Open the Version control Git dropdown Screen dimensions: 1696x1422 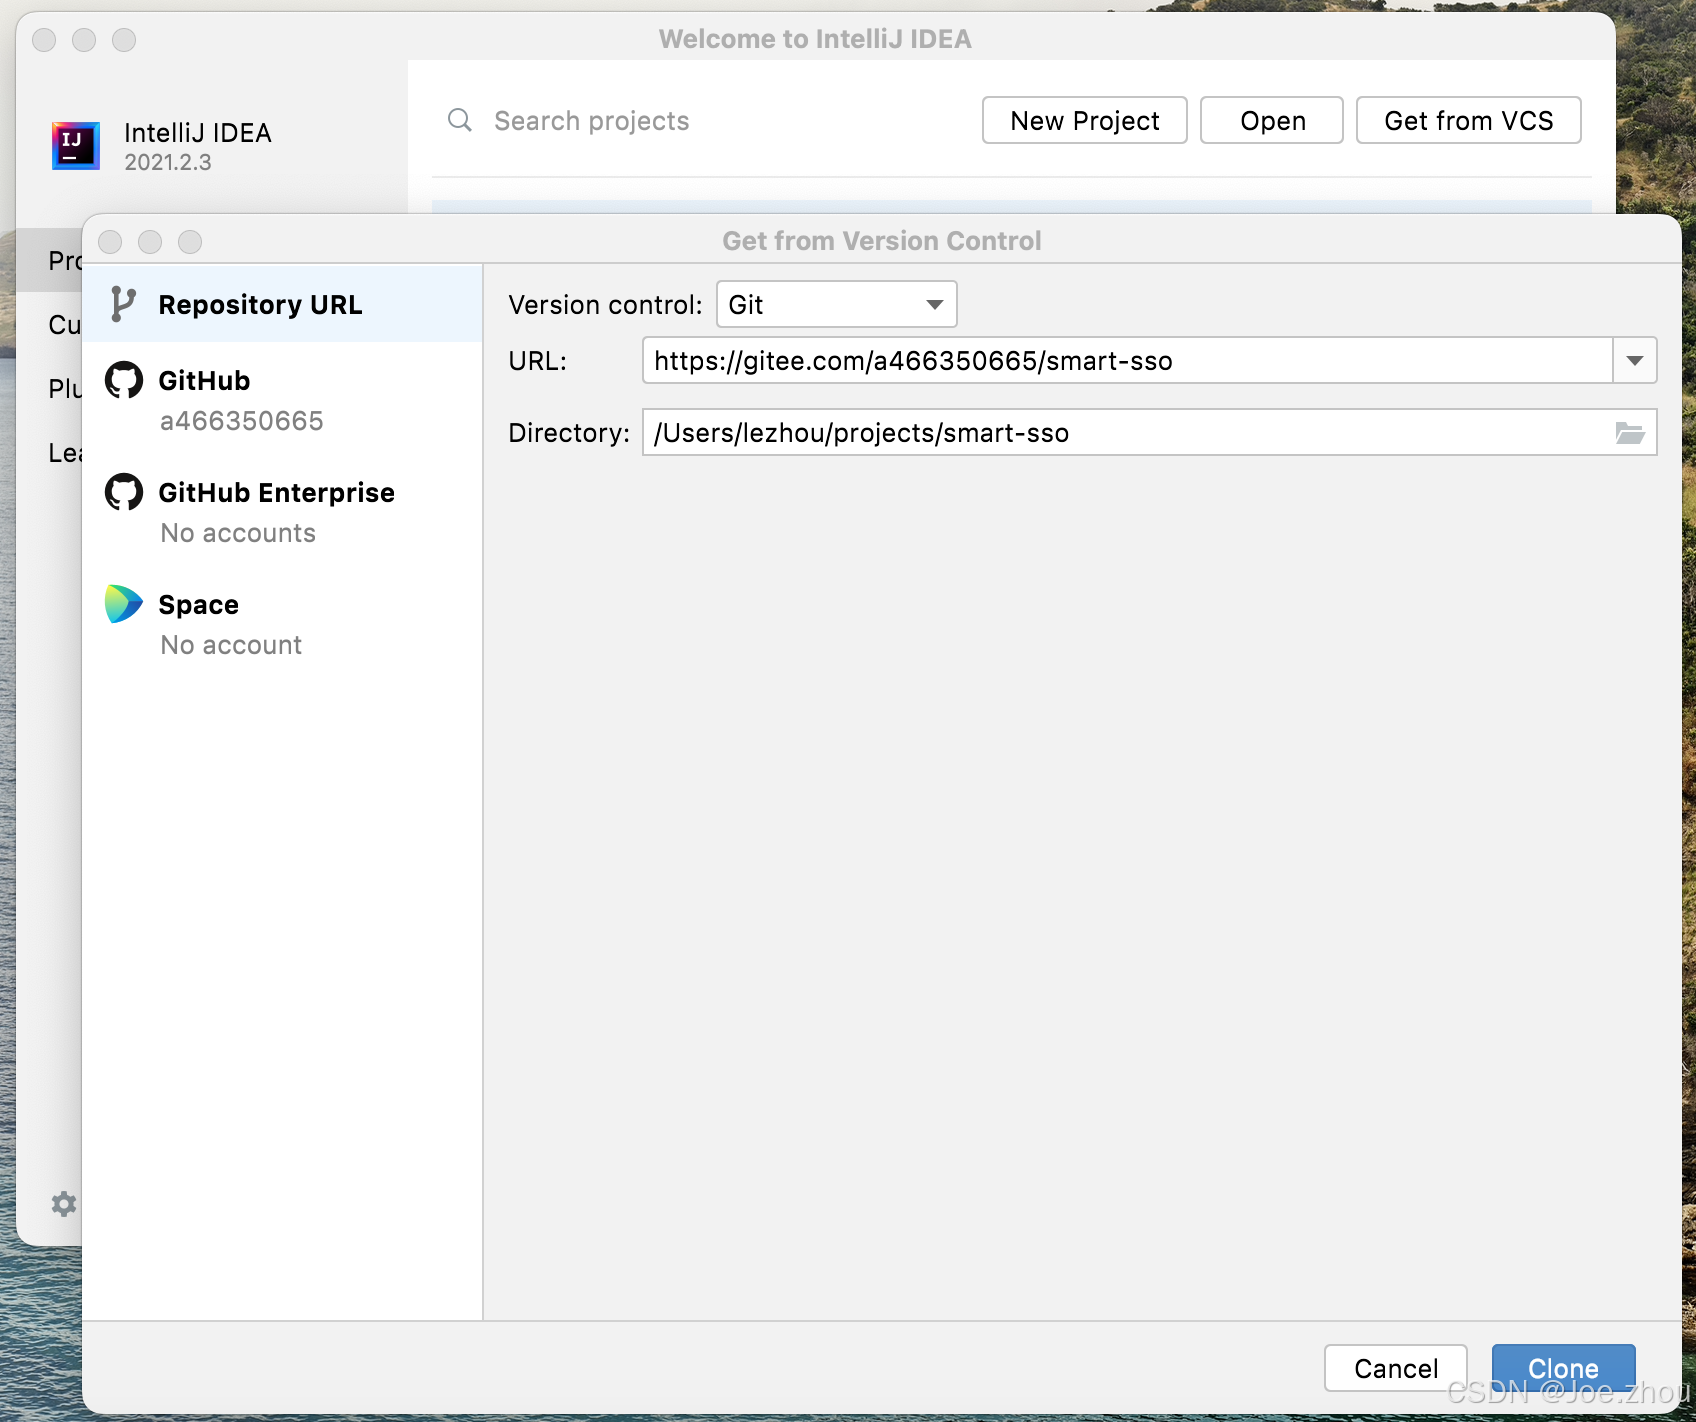[837, 304]
